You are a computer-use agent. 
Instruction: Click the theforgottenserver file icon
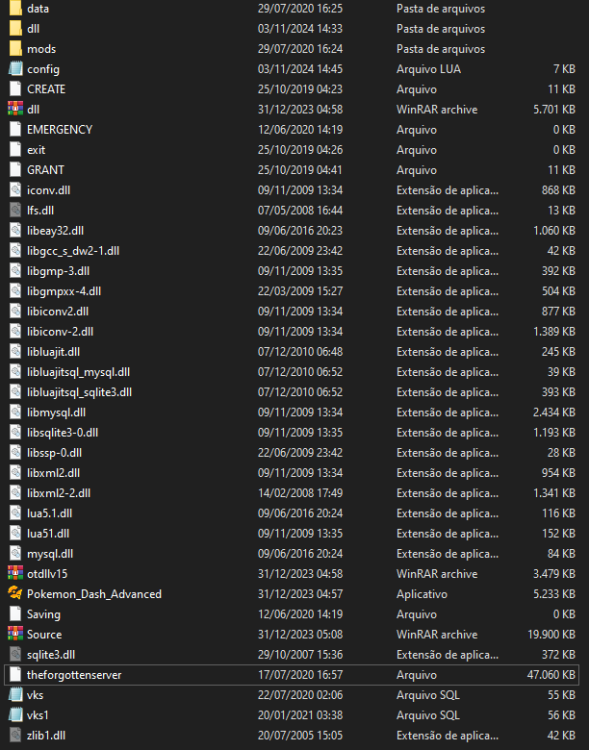coord(15,675)
